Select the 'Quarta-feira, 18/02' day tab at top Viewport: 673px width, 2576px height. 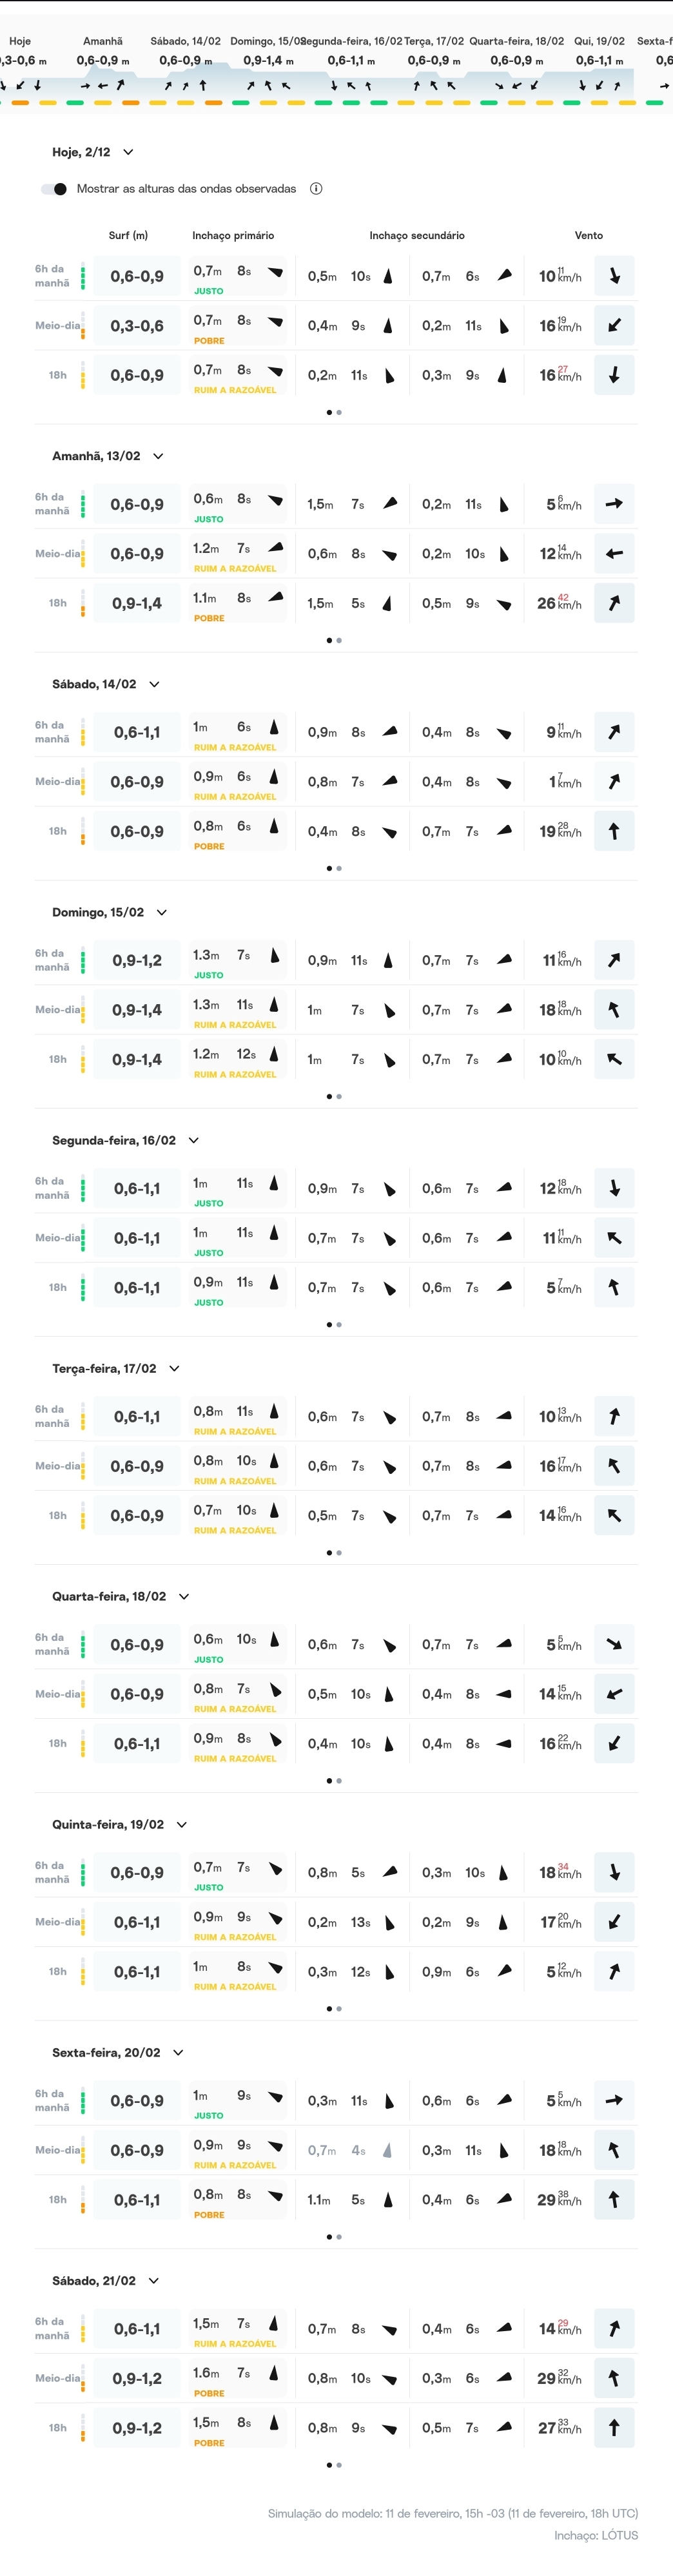coord(516,41)
